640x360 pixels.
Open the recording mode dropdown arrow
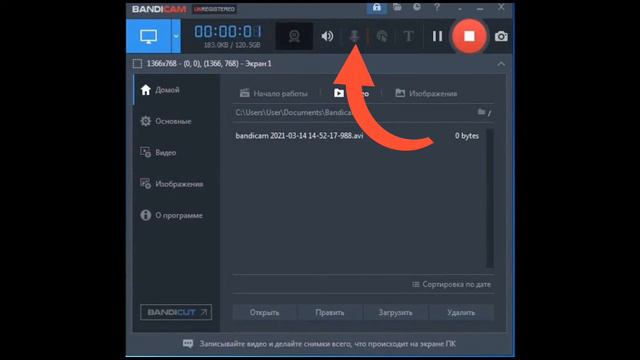pyautogui.click(x=176, y=36)
